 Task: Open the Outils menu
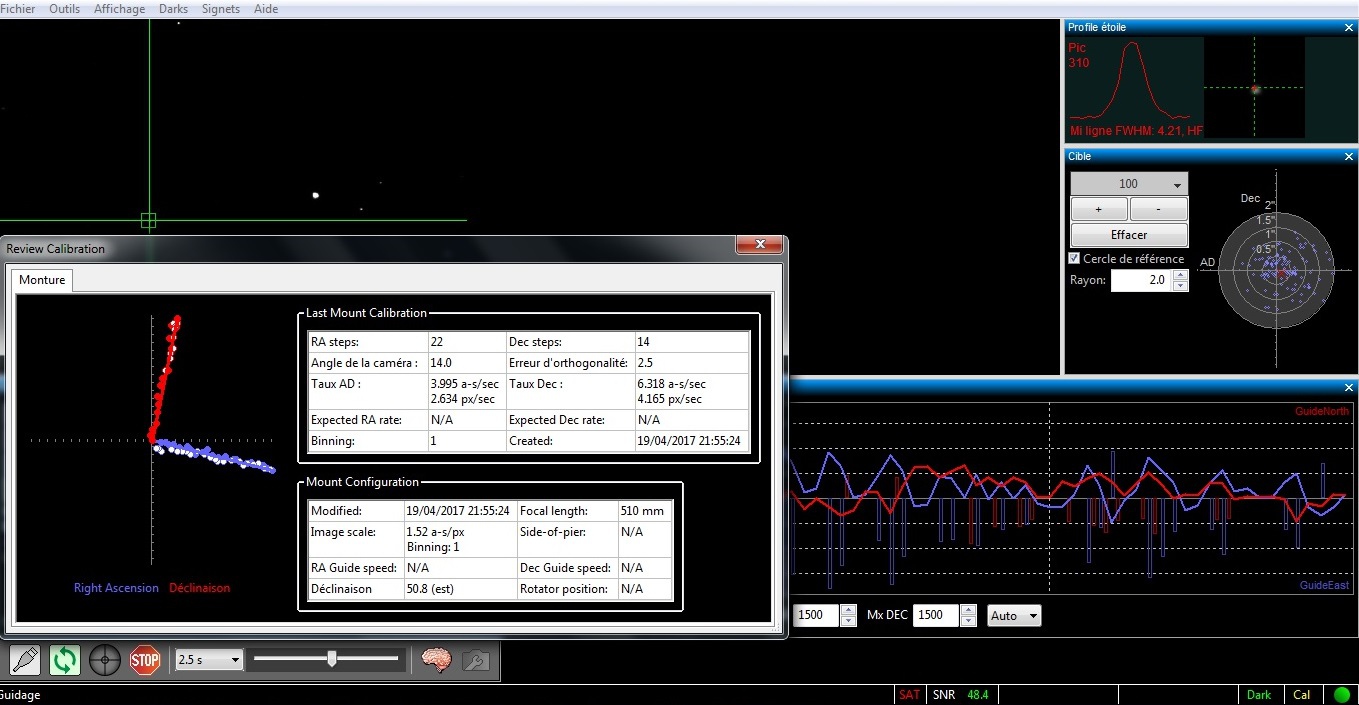[64, 9]
